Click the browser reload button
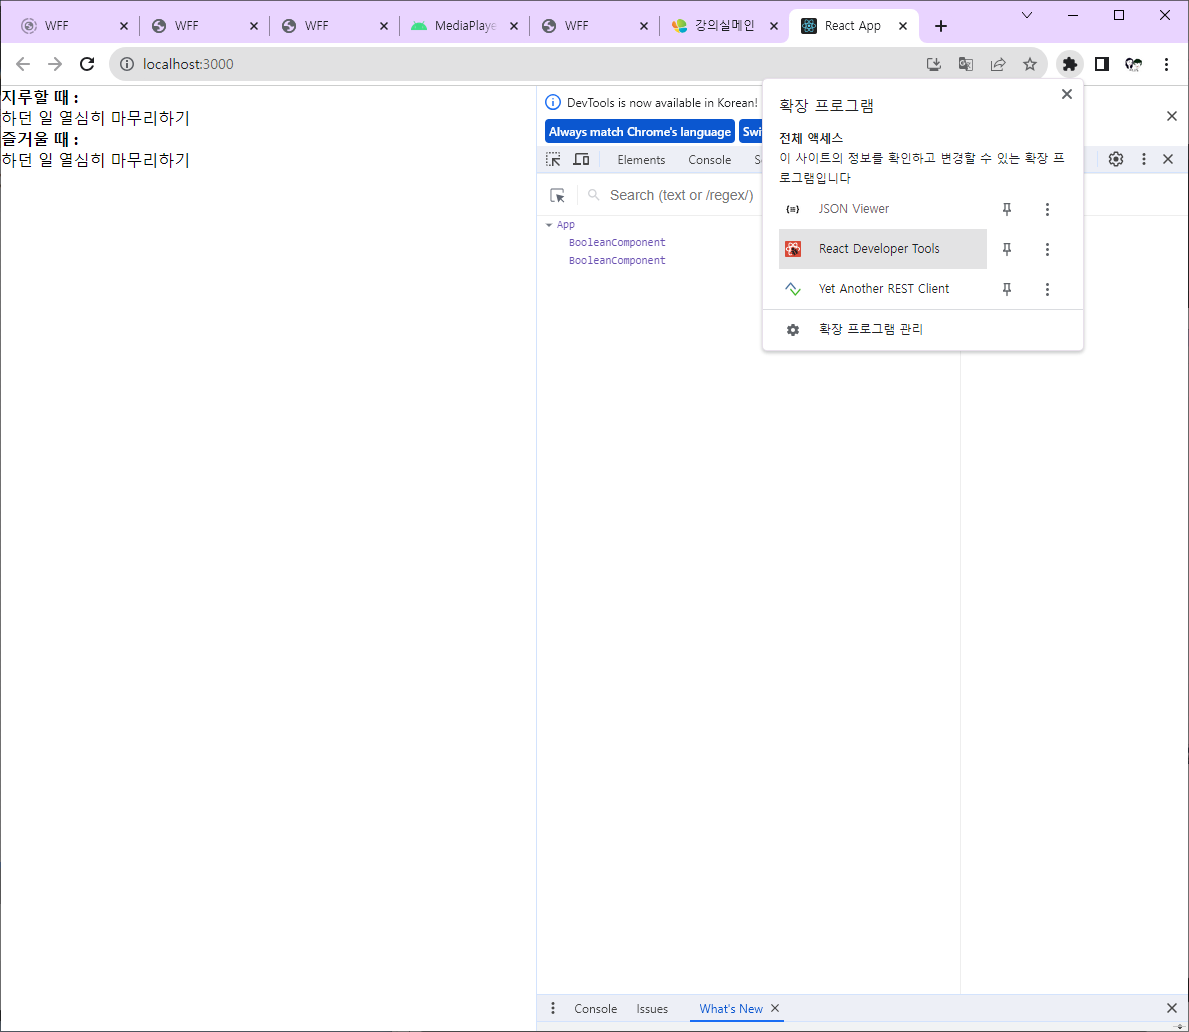 (x=87, y=64)
